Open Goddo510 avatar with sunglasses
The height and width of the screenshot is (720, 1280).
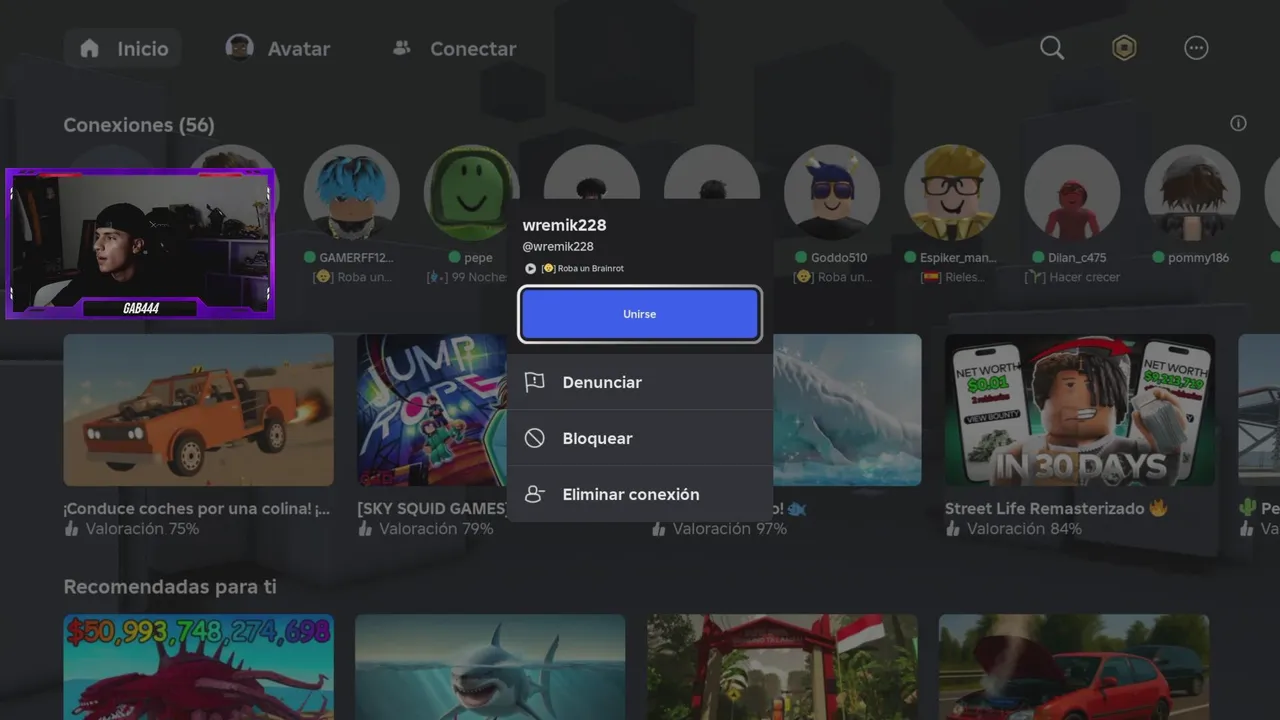point(832,193)
